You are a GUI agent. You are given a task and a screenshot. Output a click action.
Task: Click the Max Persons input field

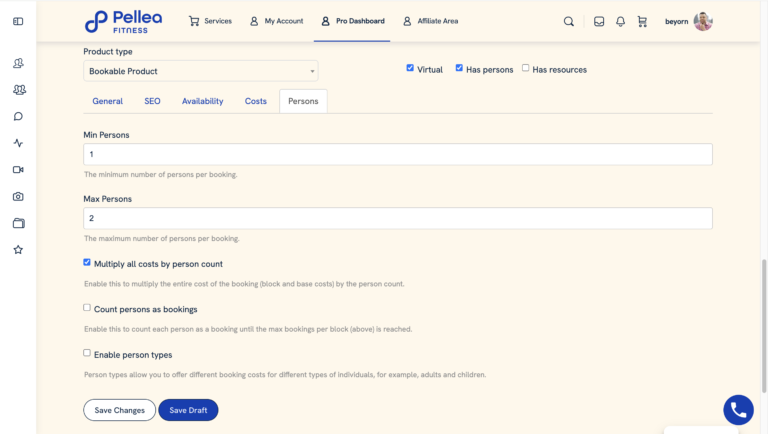[x=398, y=218]
